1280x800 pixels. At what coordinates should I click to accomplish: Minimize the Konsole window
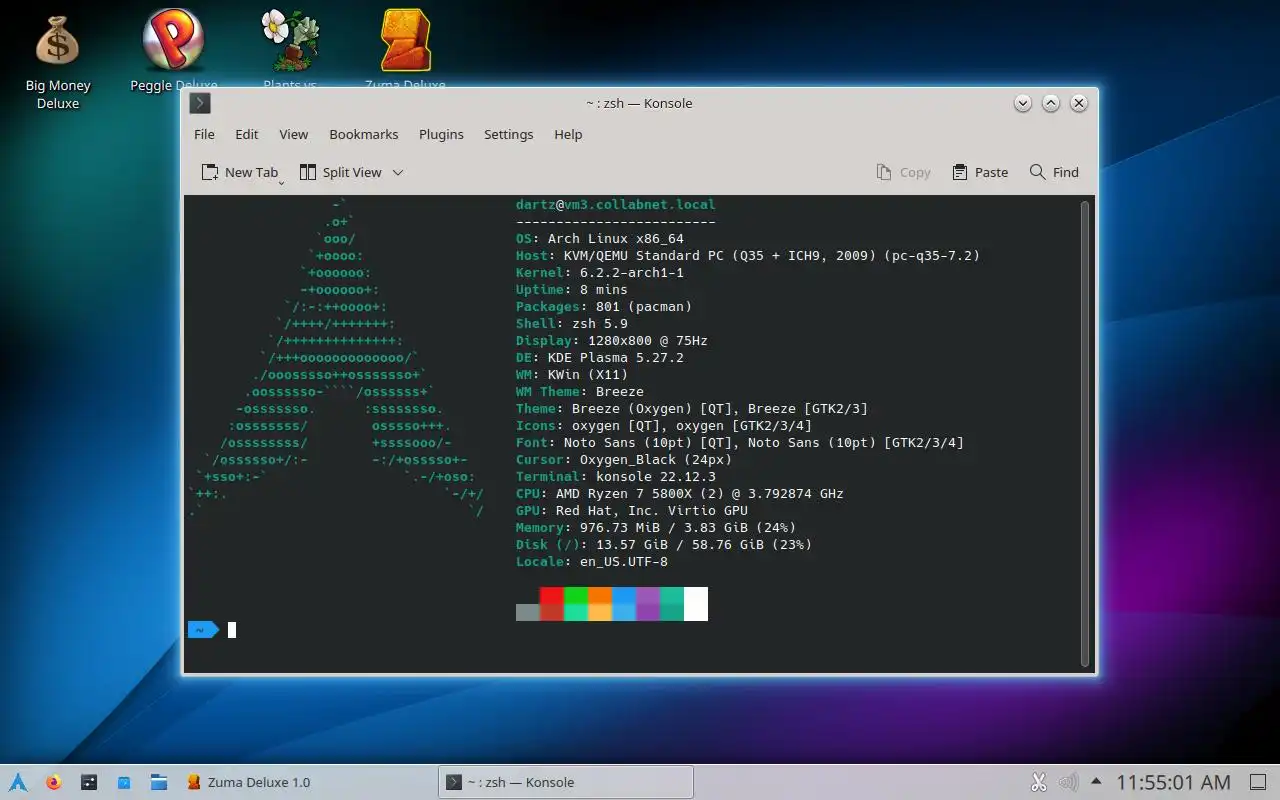pyautogui.click(x=1022, y=103)
